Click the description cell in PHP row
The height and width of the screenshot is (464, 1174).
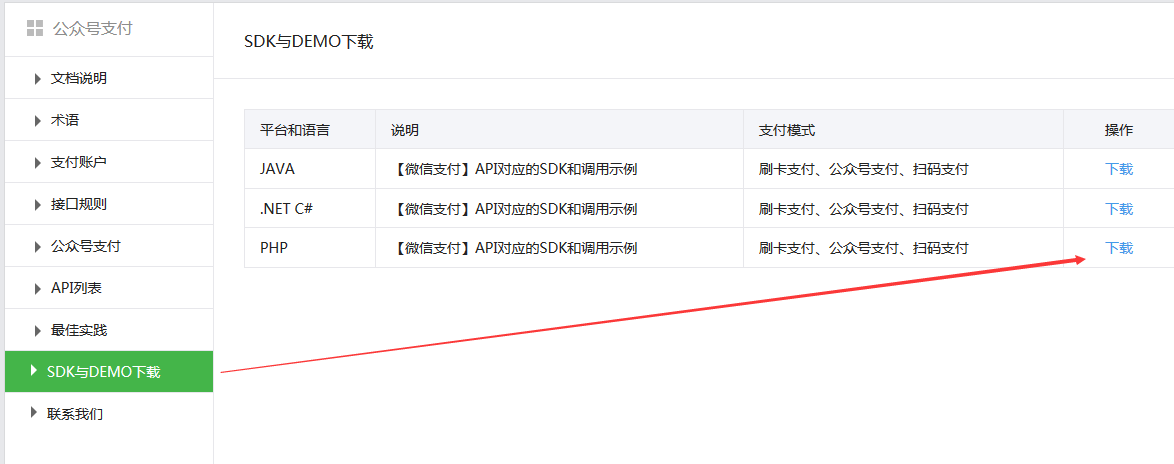(x=559, y=248)
